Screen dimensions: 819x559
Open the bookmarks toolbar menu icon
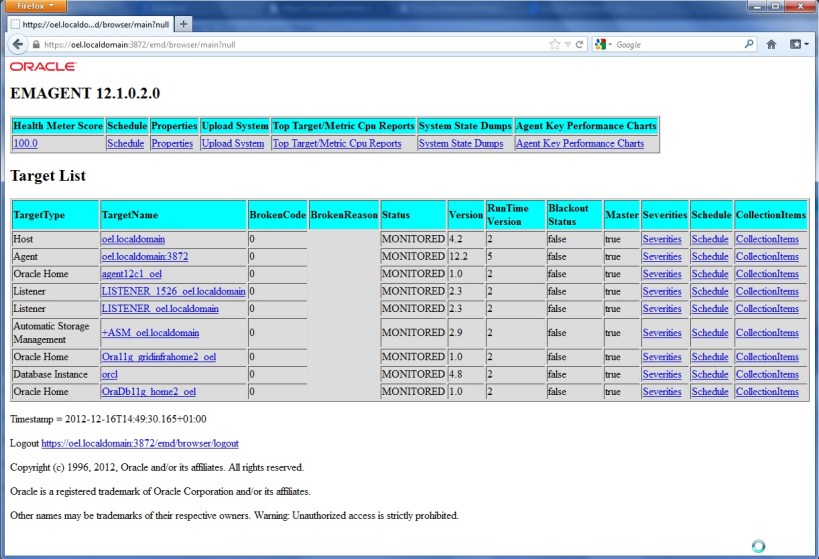798,44
